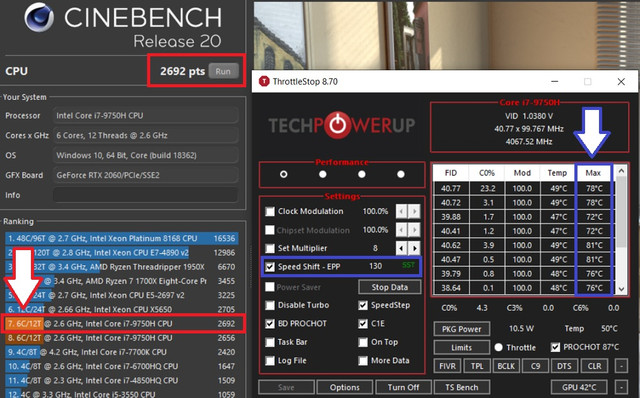Open the FIVR settings

[x=447, y=366]
